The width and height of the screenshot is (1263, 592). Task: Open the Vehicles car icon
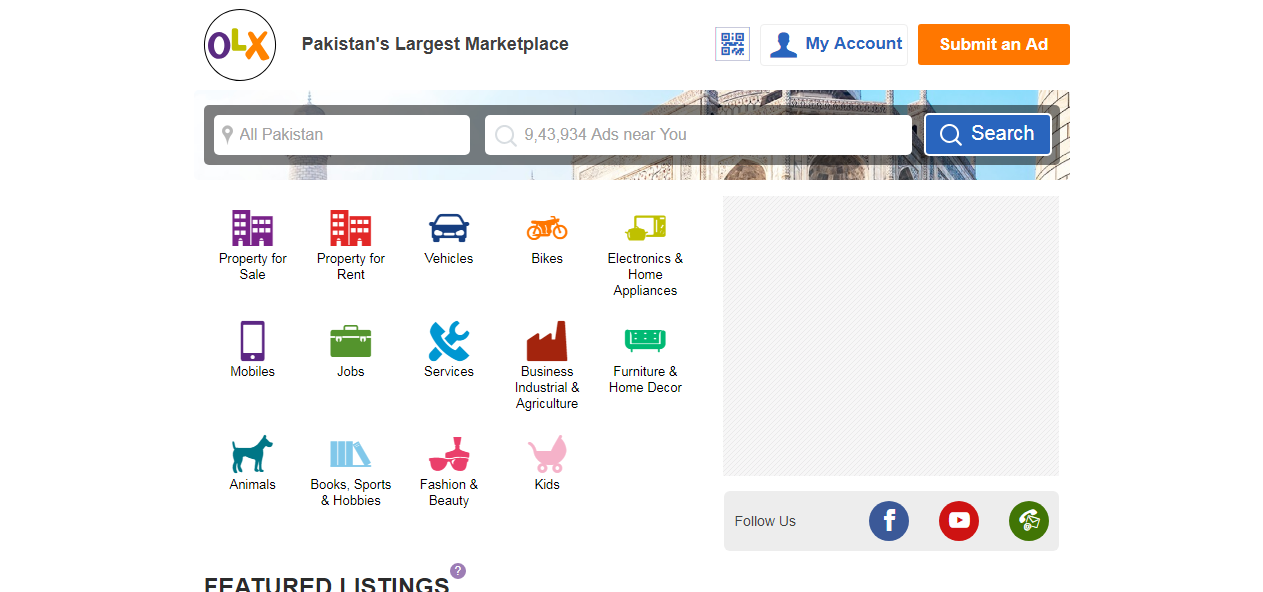click(x=449, y=228)
